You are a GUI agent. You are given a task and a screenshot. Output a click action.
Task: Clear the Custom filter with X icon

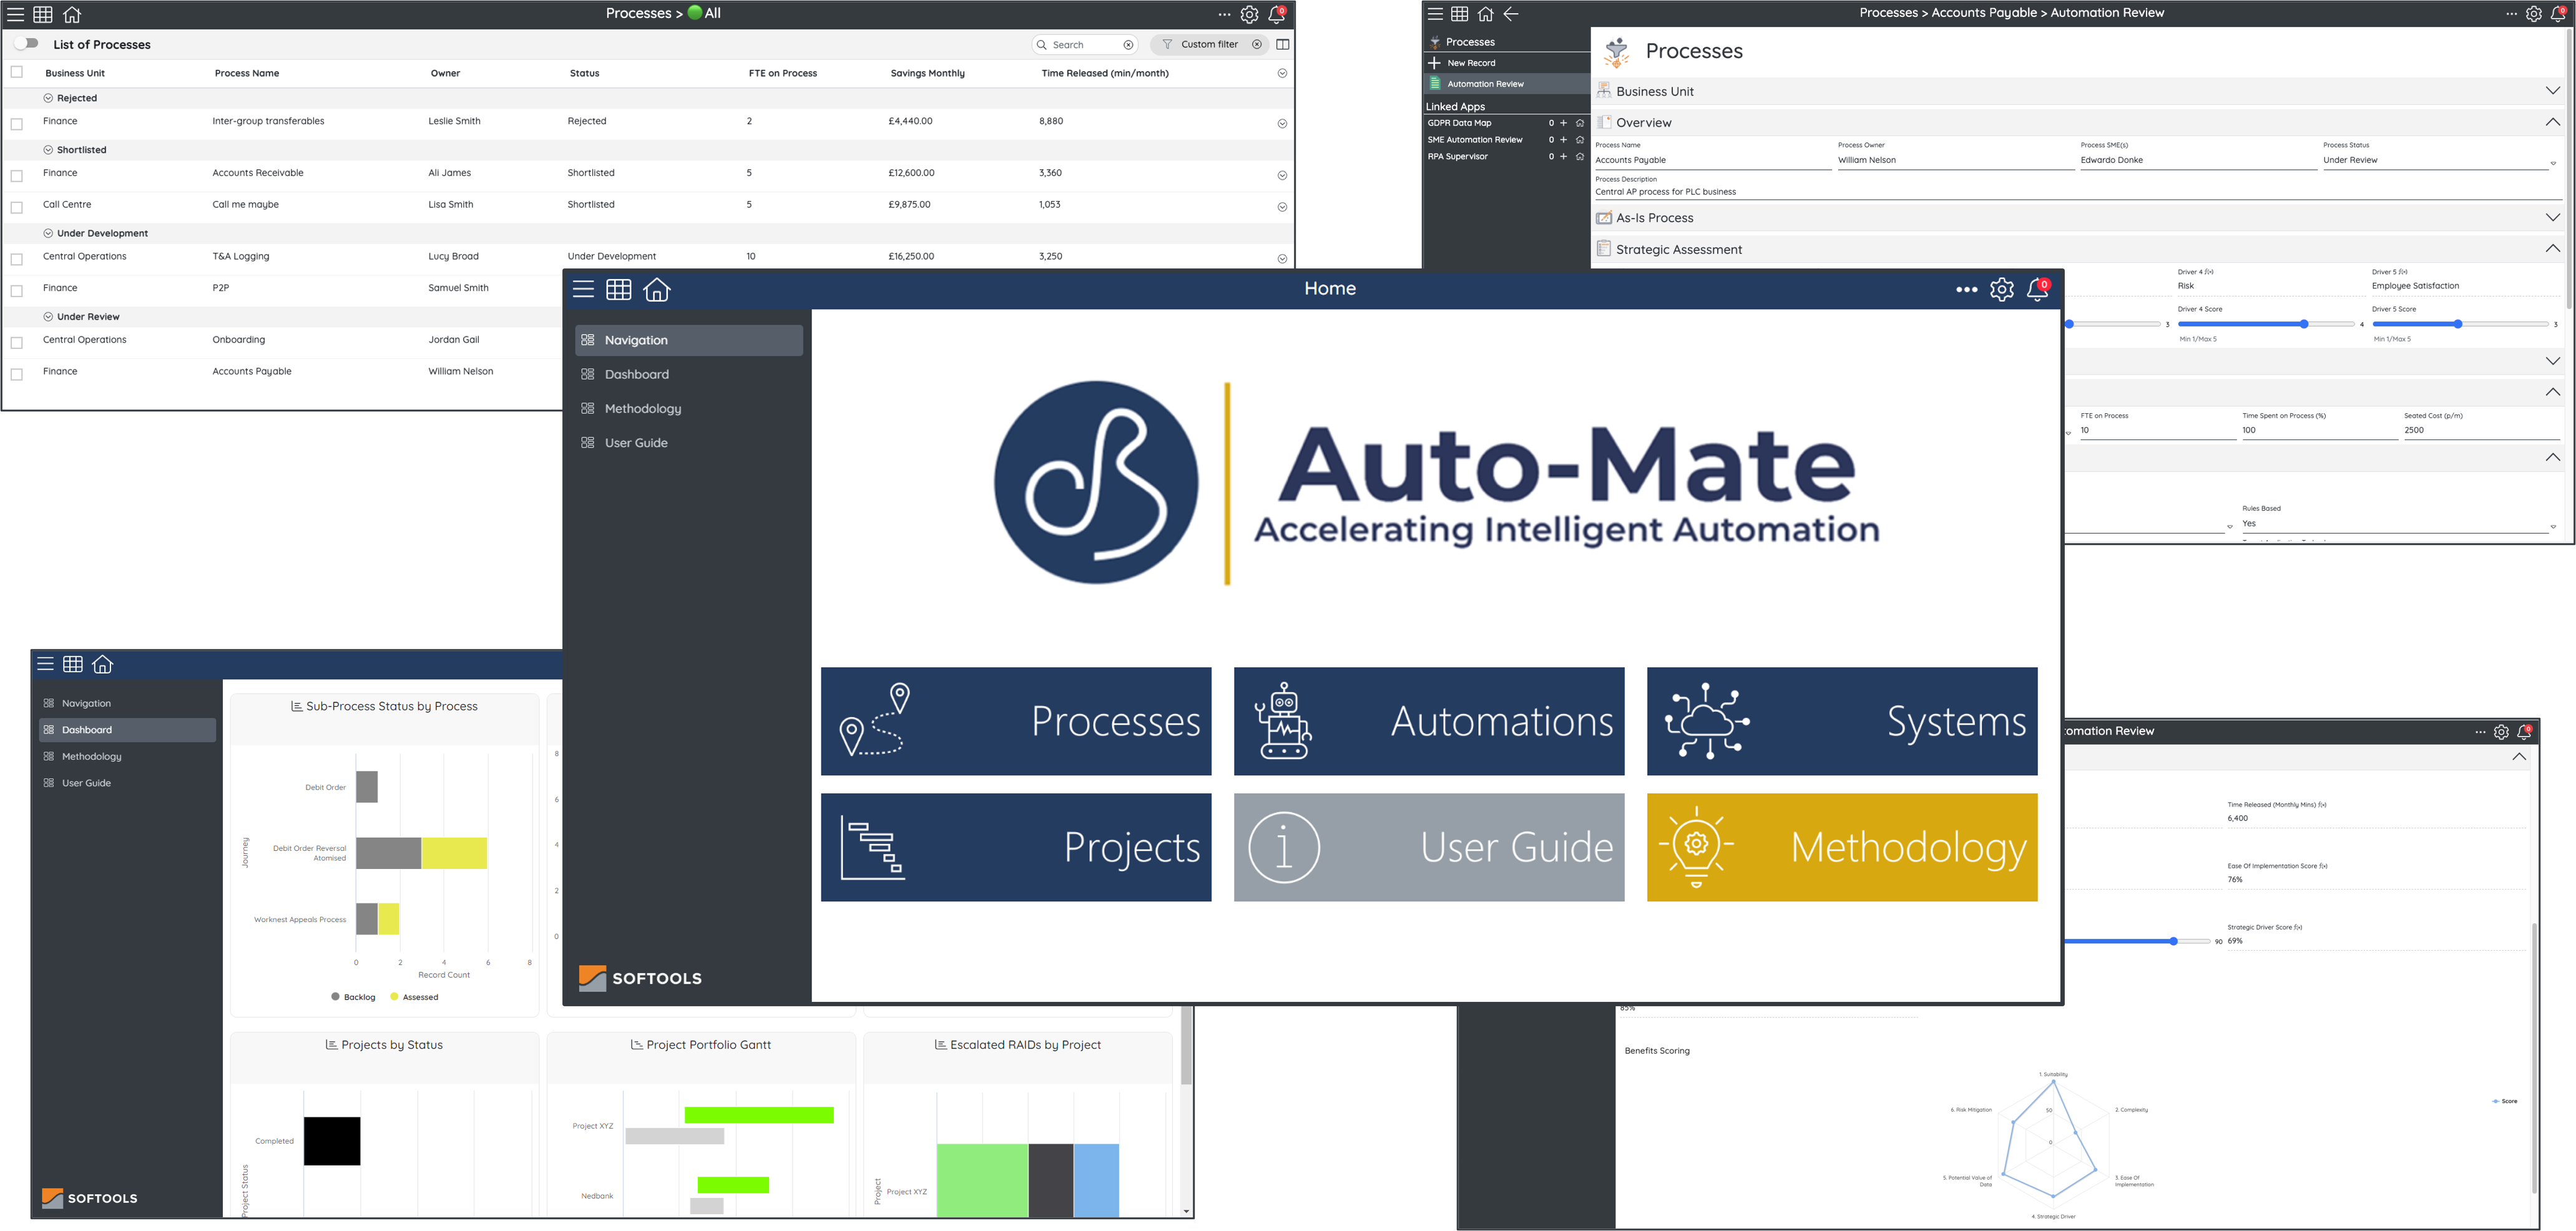click(x=1257, y=45)
